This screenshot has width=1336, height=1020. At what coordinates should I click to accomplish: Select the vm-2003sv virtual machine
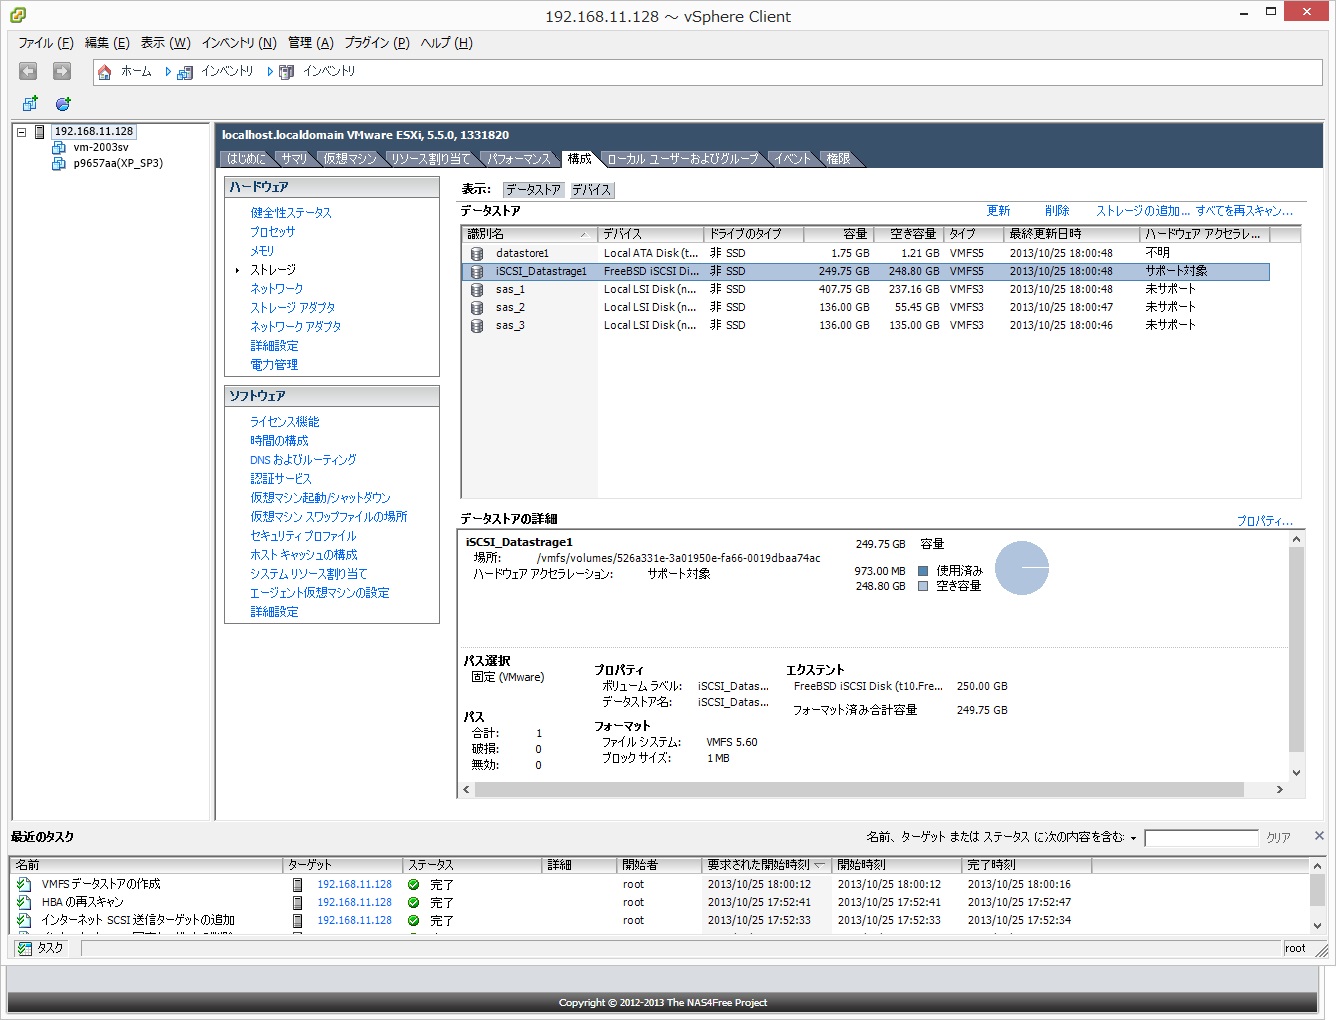click(x=100, y=147)
